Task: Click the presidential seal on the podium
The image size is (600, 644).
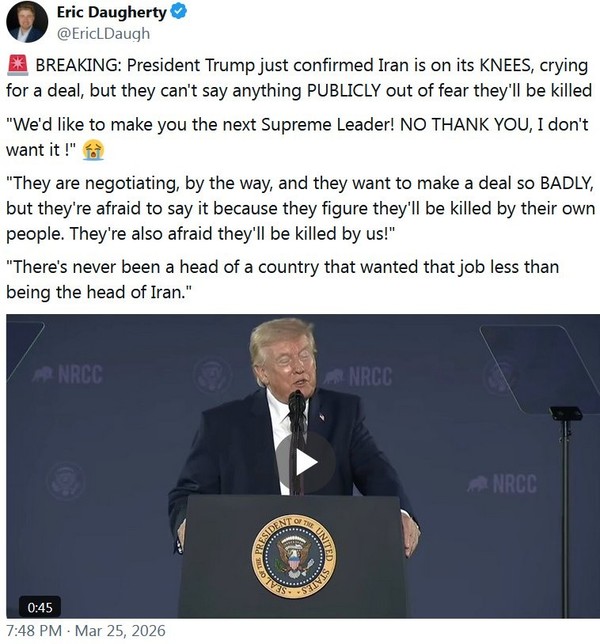Action: click(x=293, y=555)
